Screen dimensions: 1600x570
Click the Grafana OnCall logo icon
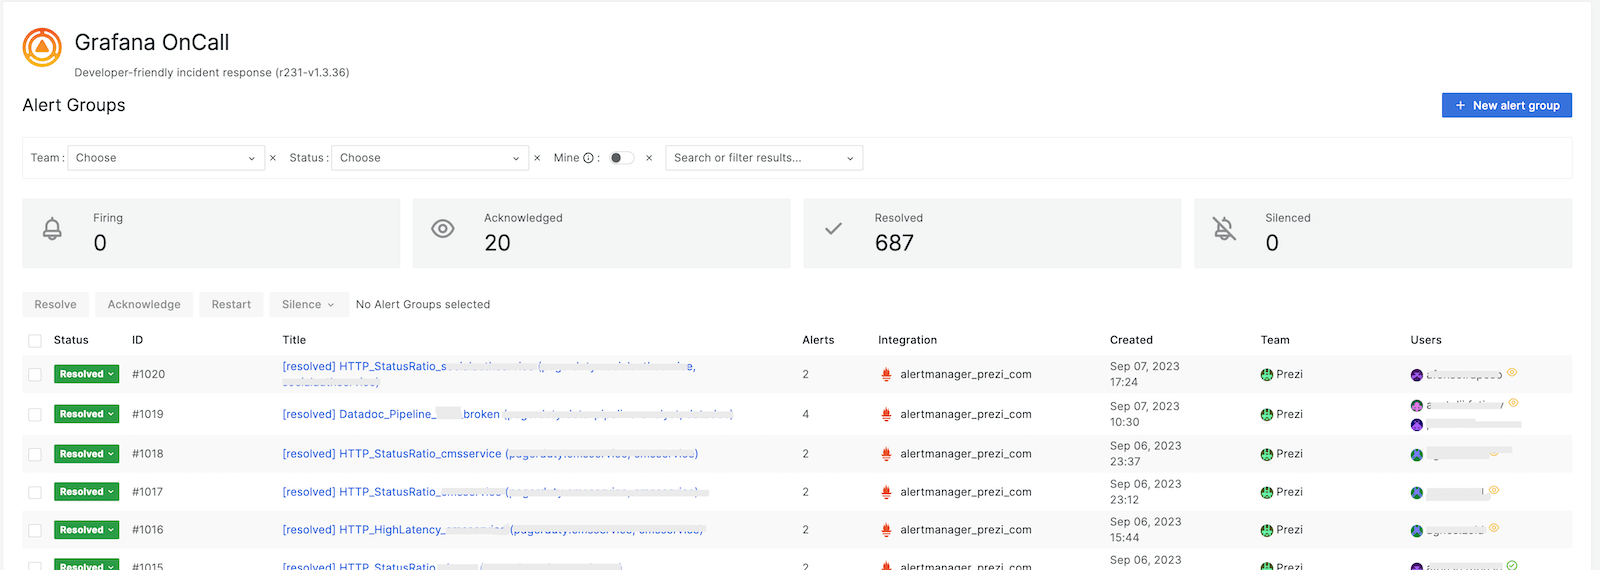point(42,47)
